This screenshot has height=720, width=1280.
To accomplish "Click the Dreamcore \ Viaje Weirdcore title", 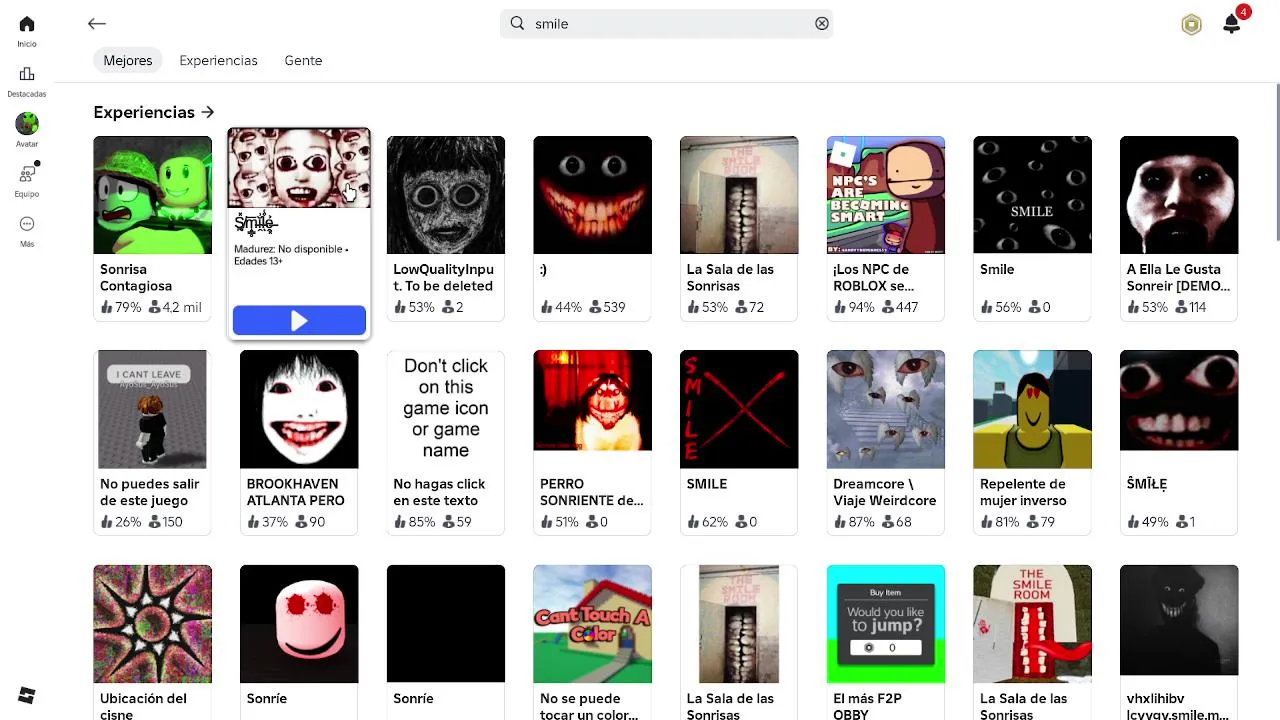I will pos(885,492).
